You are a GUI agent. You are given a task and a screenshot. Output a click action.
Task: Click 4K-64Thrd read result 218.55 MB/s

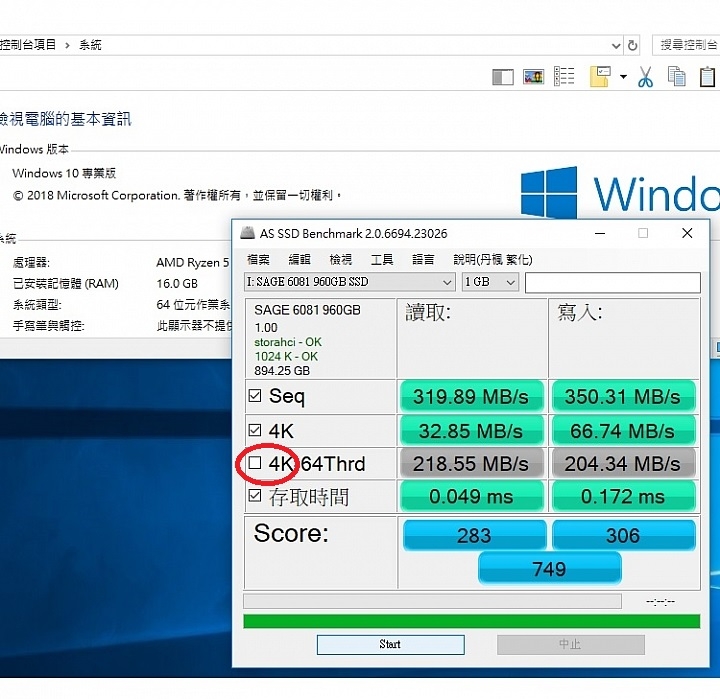click(472, 463)
